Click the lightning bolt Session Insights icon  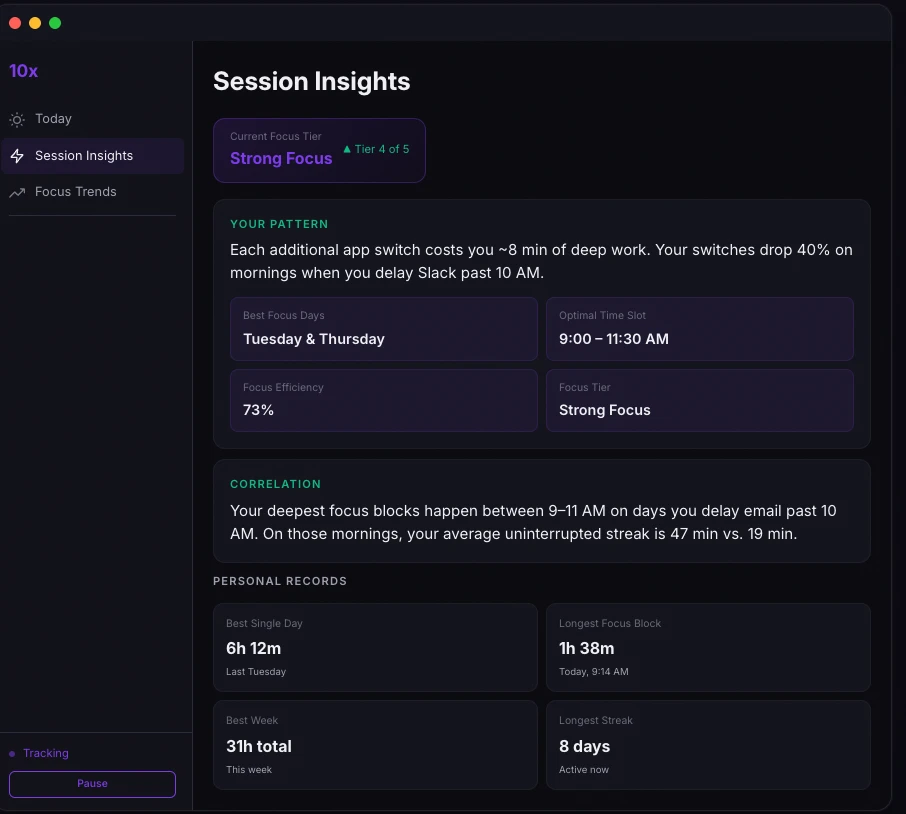(x=17, y=156)
